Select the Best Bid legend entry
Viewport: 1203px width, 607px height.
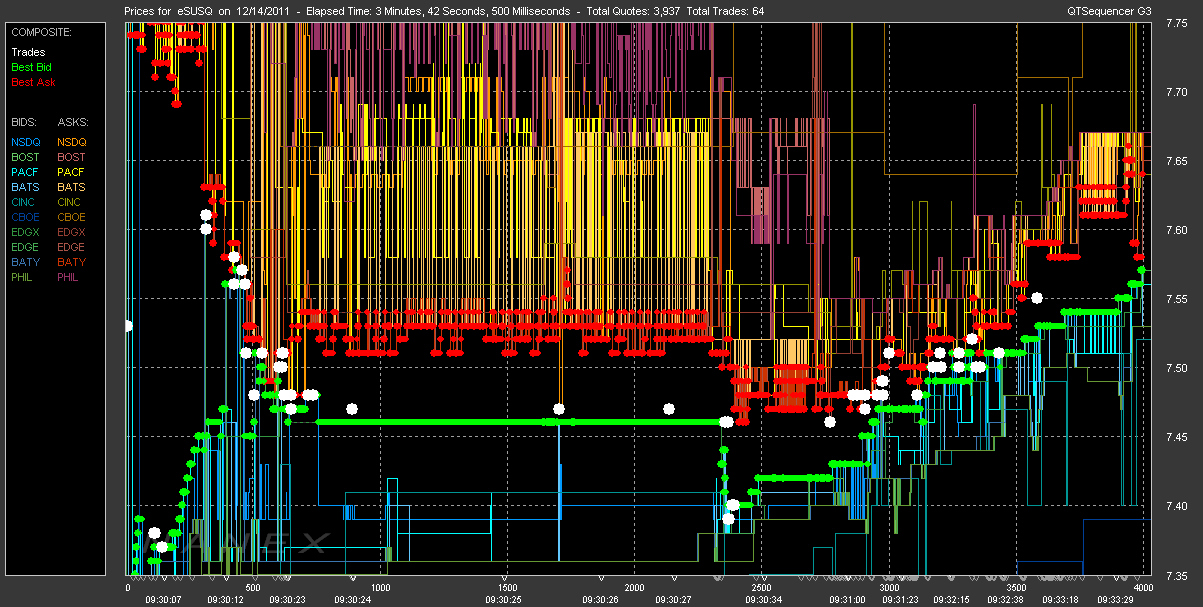pyautogui.click(x=31, y=67)
